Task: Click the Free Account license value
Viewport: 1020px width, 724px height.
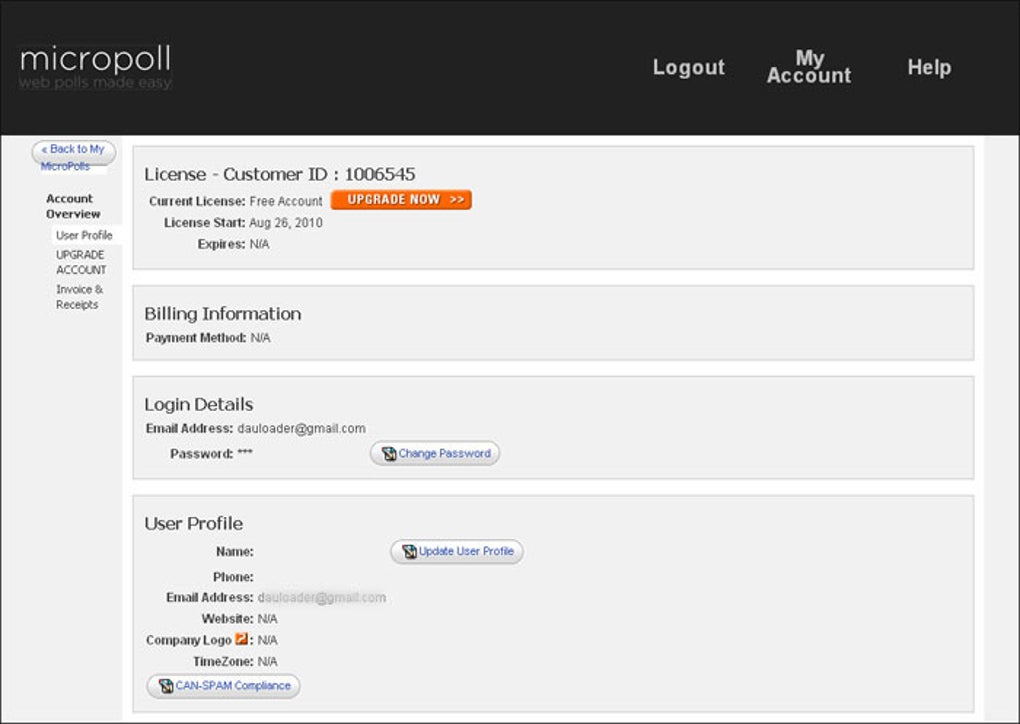Action: tap(286, 201)
